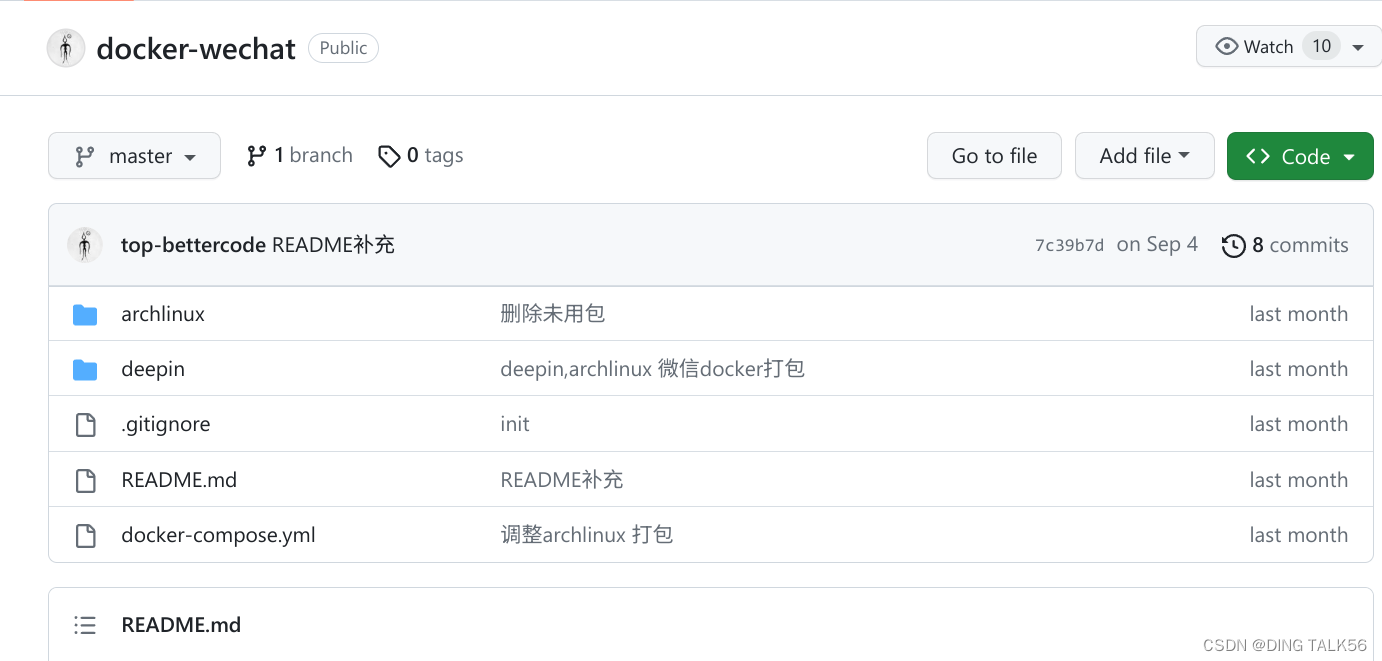Click the Public label next to docker-wechat
1382x661 pixels.
click(x=343, y=47)
